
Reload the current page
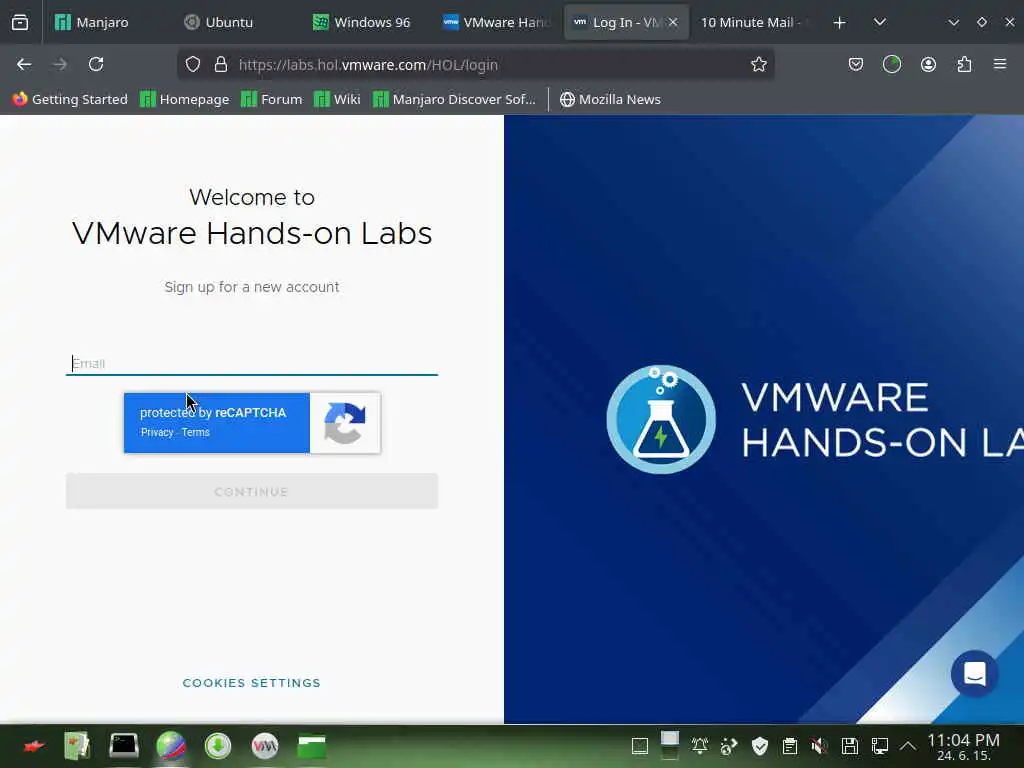tap(96, 64)
